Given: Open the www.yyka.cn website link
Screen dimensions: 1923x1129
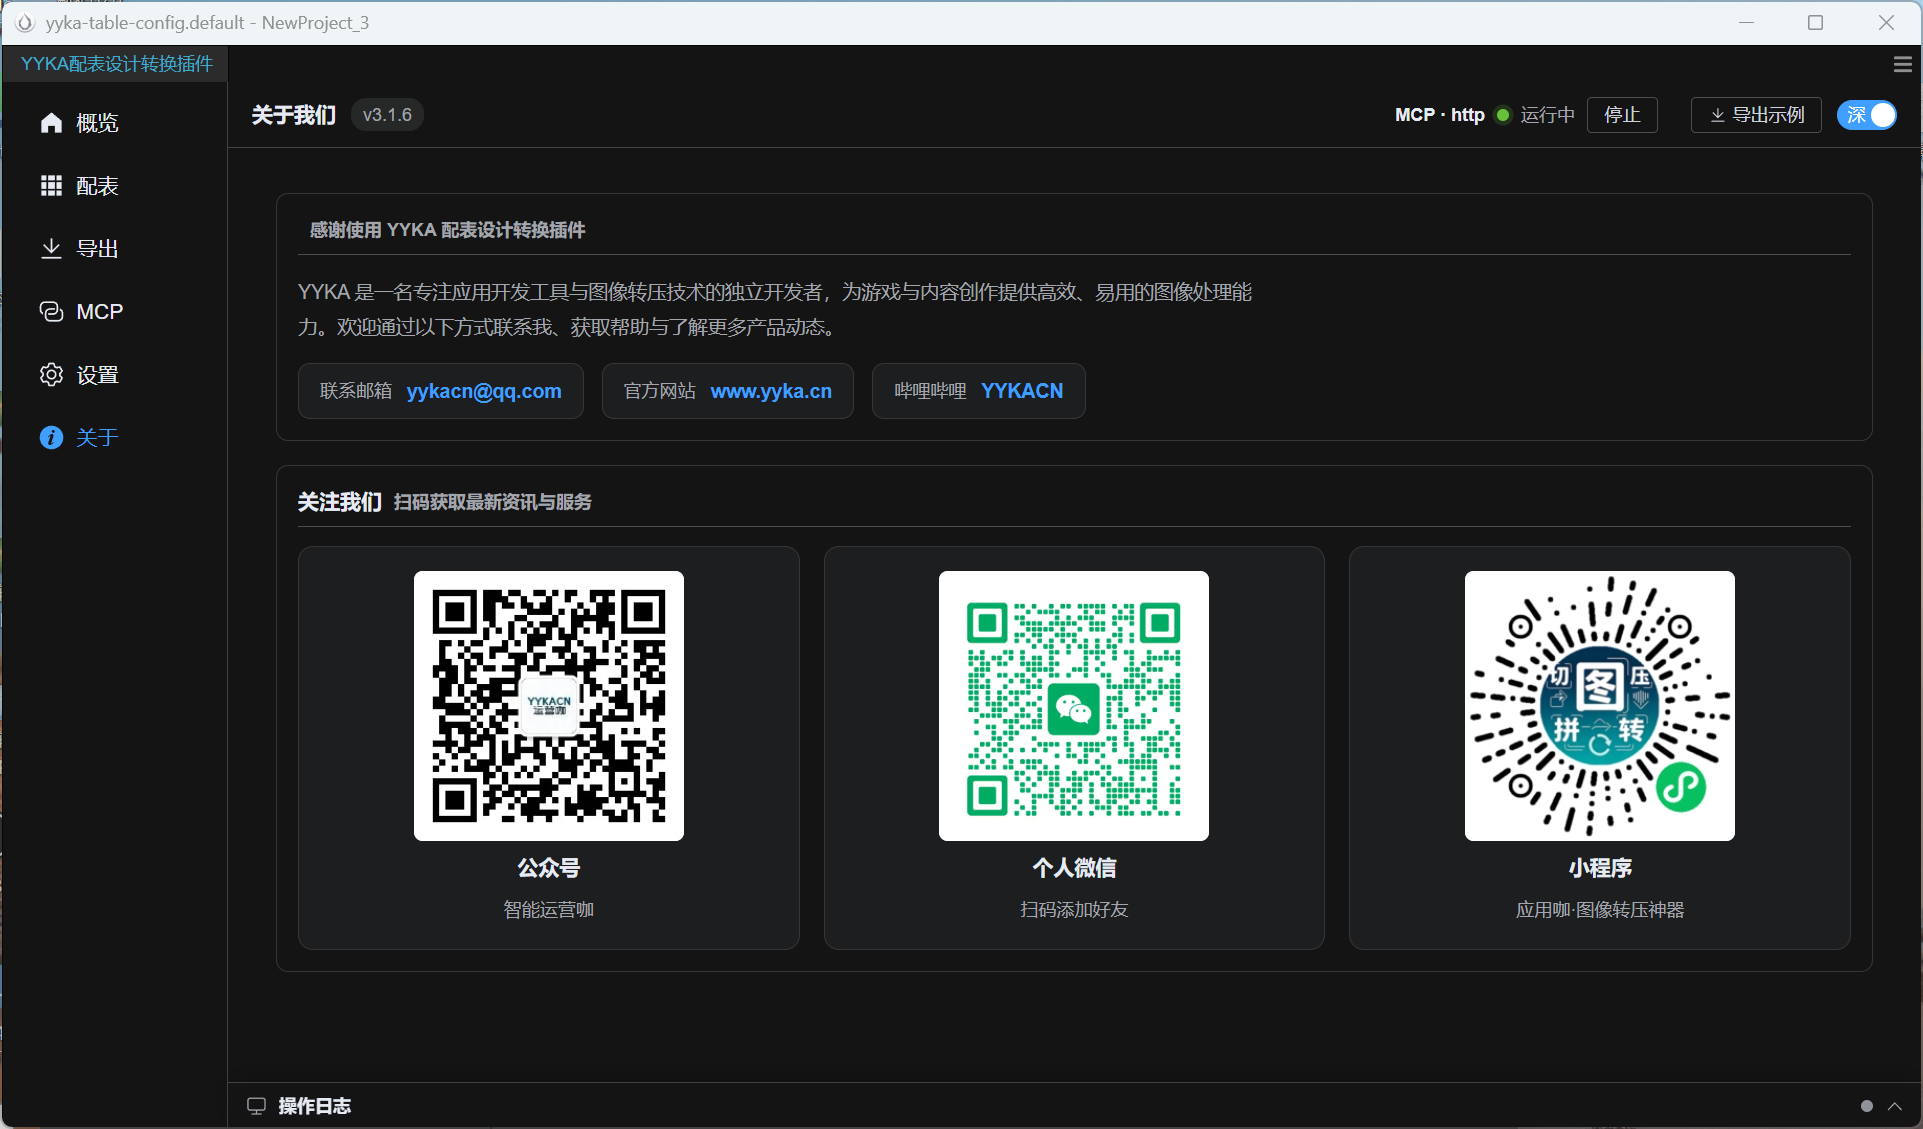Looking at the screenshot, I should coord(771,391).
